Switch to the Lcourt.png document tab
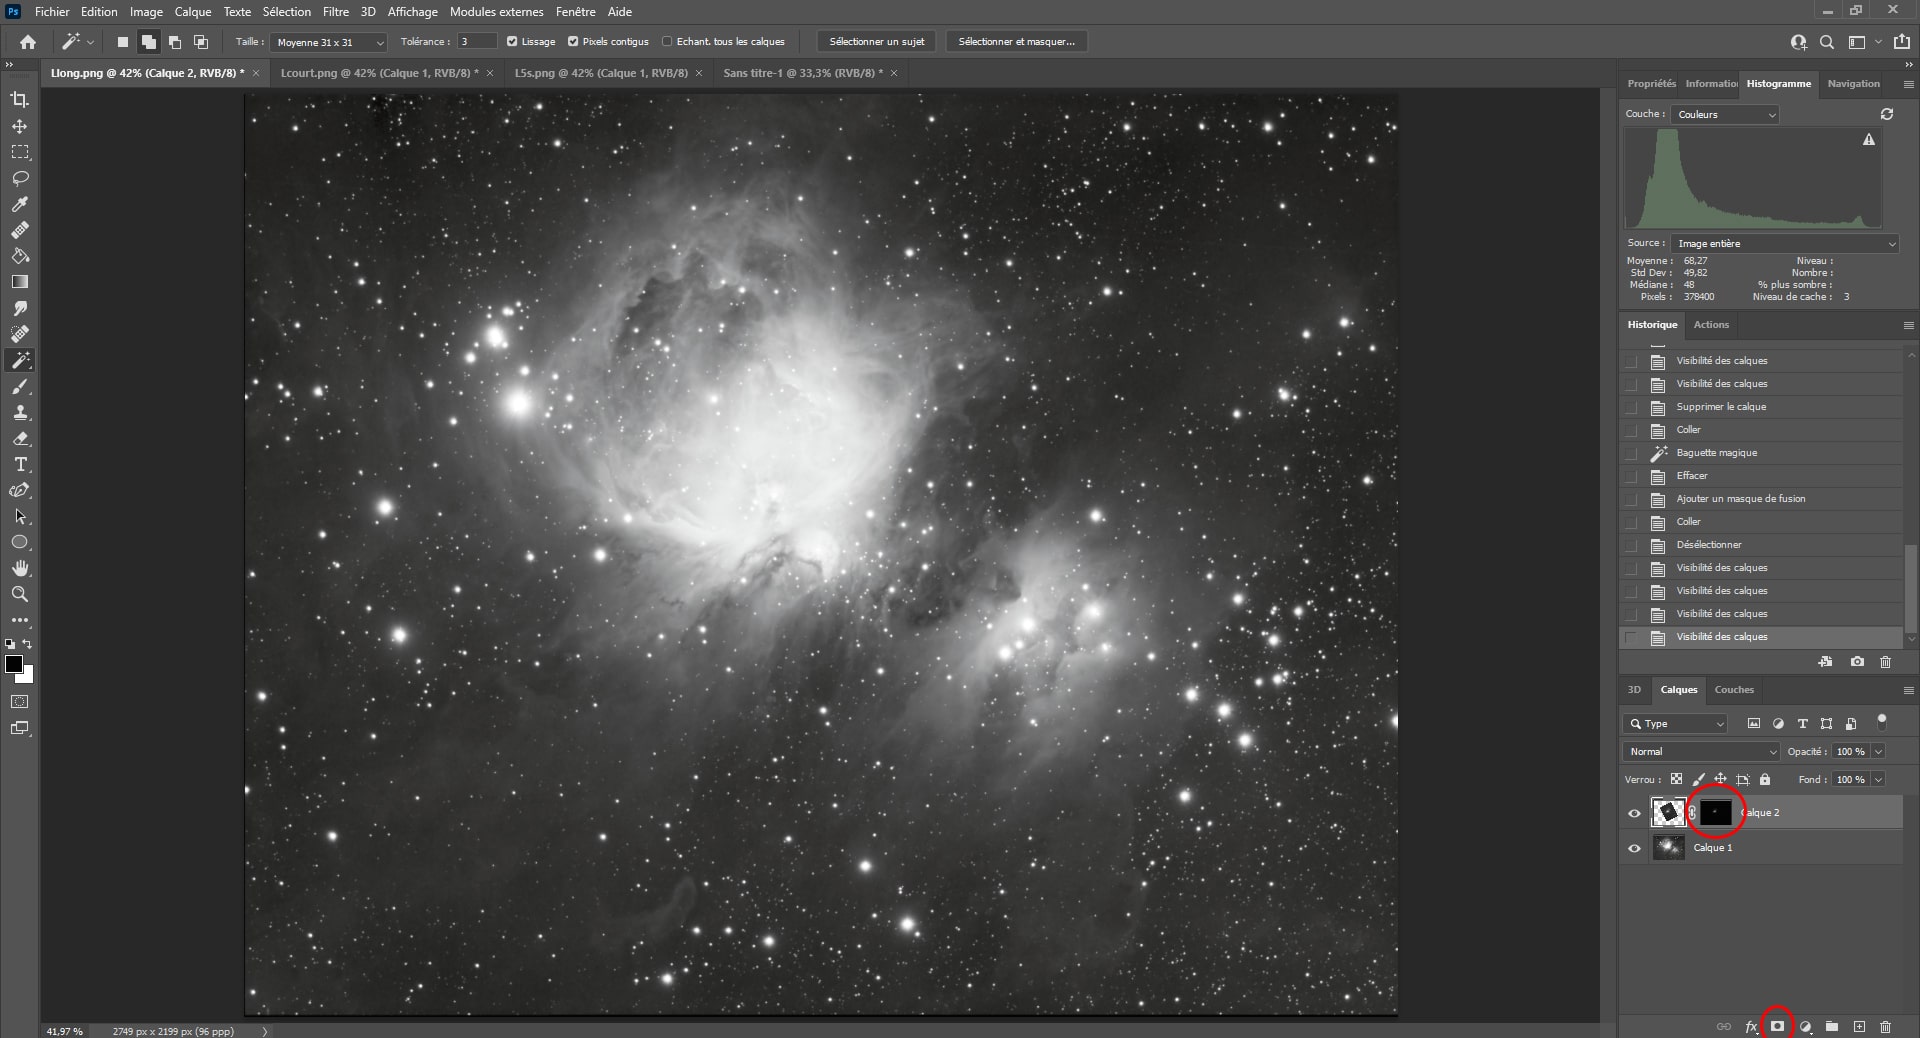 (379, 73)
